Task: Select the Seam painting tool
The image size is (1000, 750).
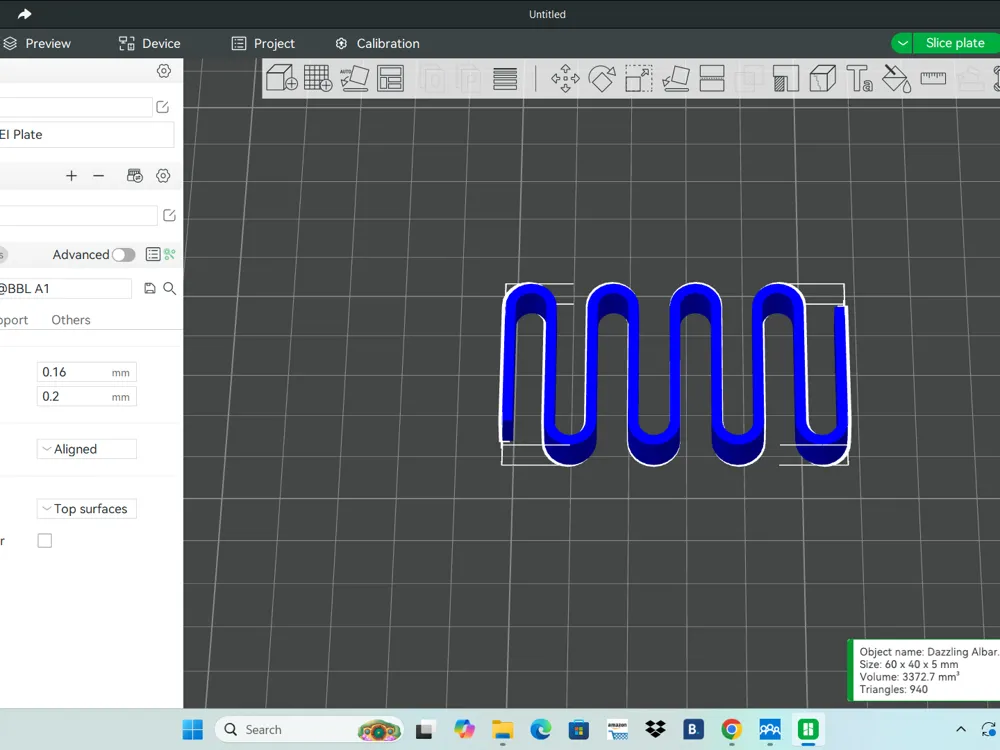Action: point(823,78)
